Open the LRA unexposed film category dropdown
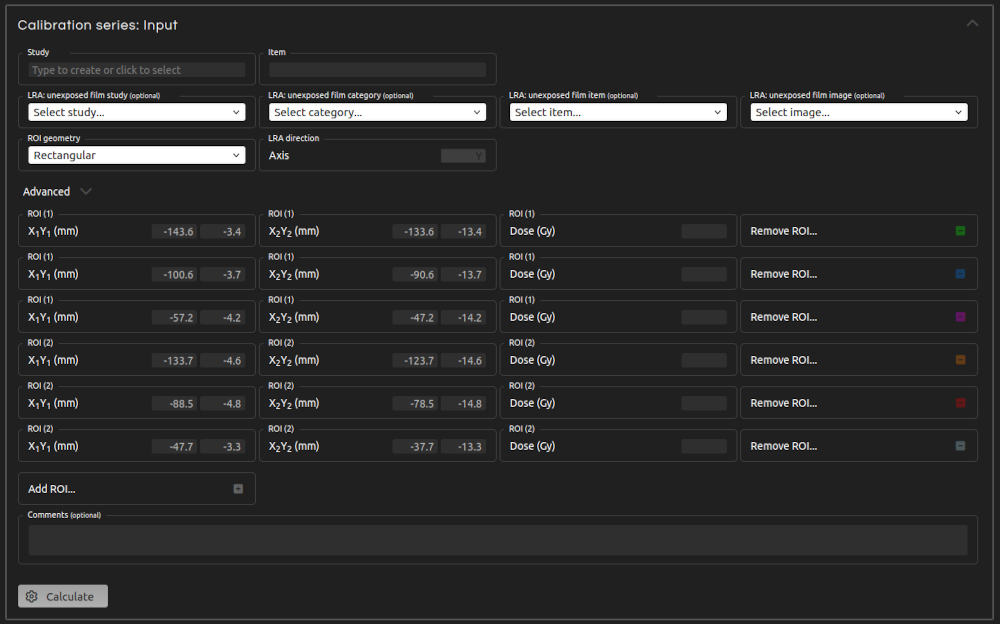 point(378,112)
